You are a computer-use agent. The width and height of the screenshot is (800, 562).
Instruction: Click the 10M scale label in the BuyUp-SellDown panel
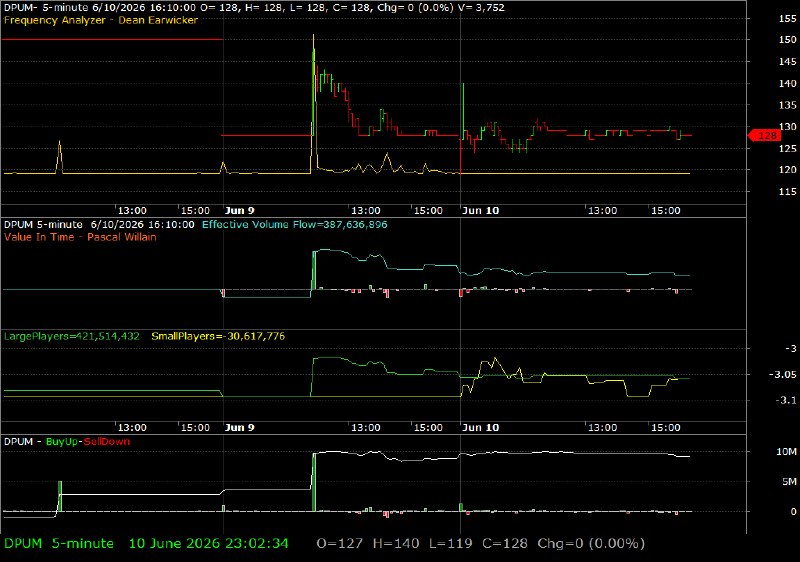pos(786,452)
